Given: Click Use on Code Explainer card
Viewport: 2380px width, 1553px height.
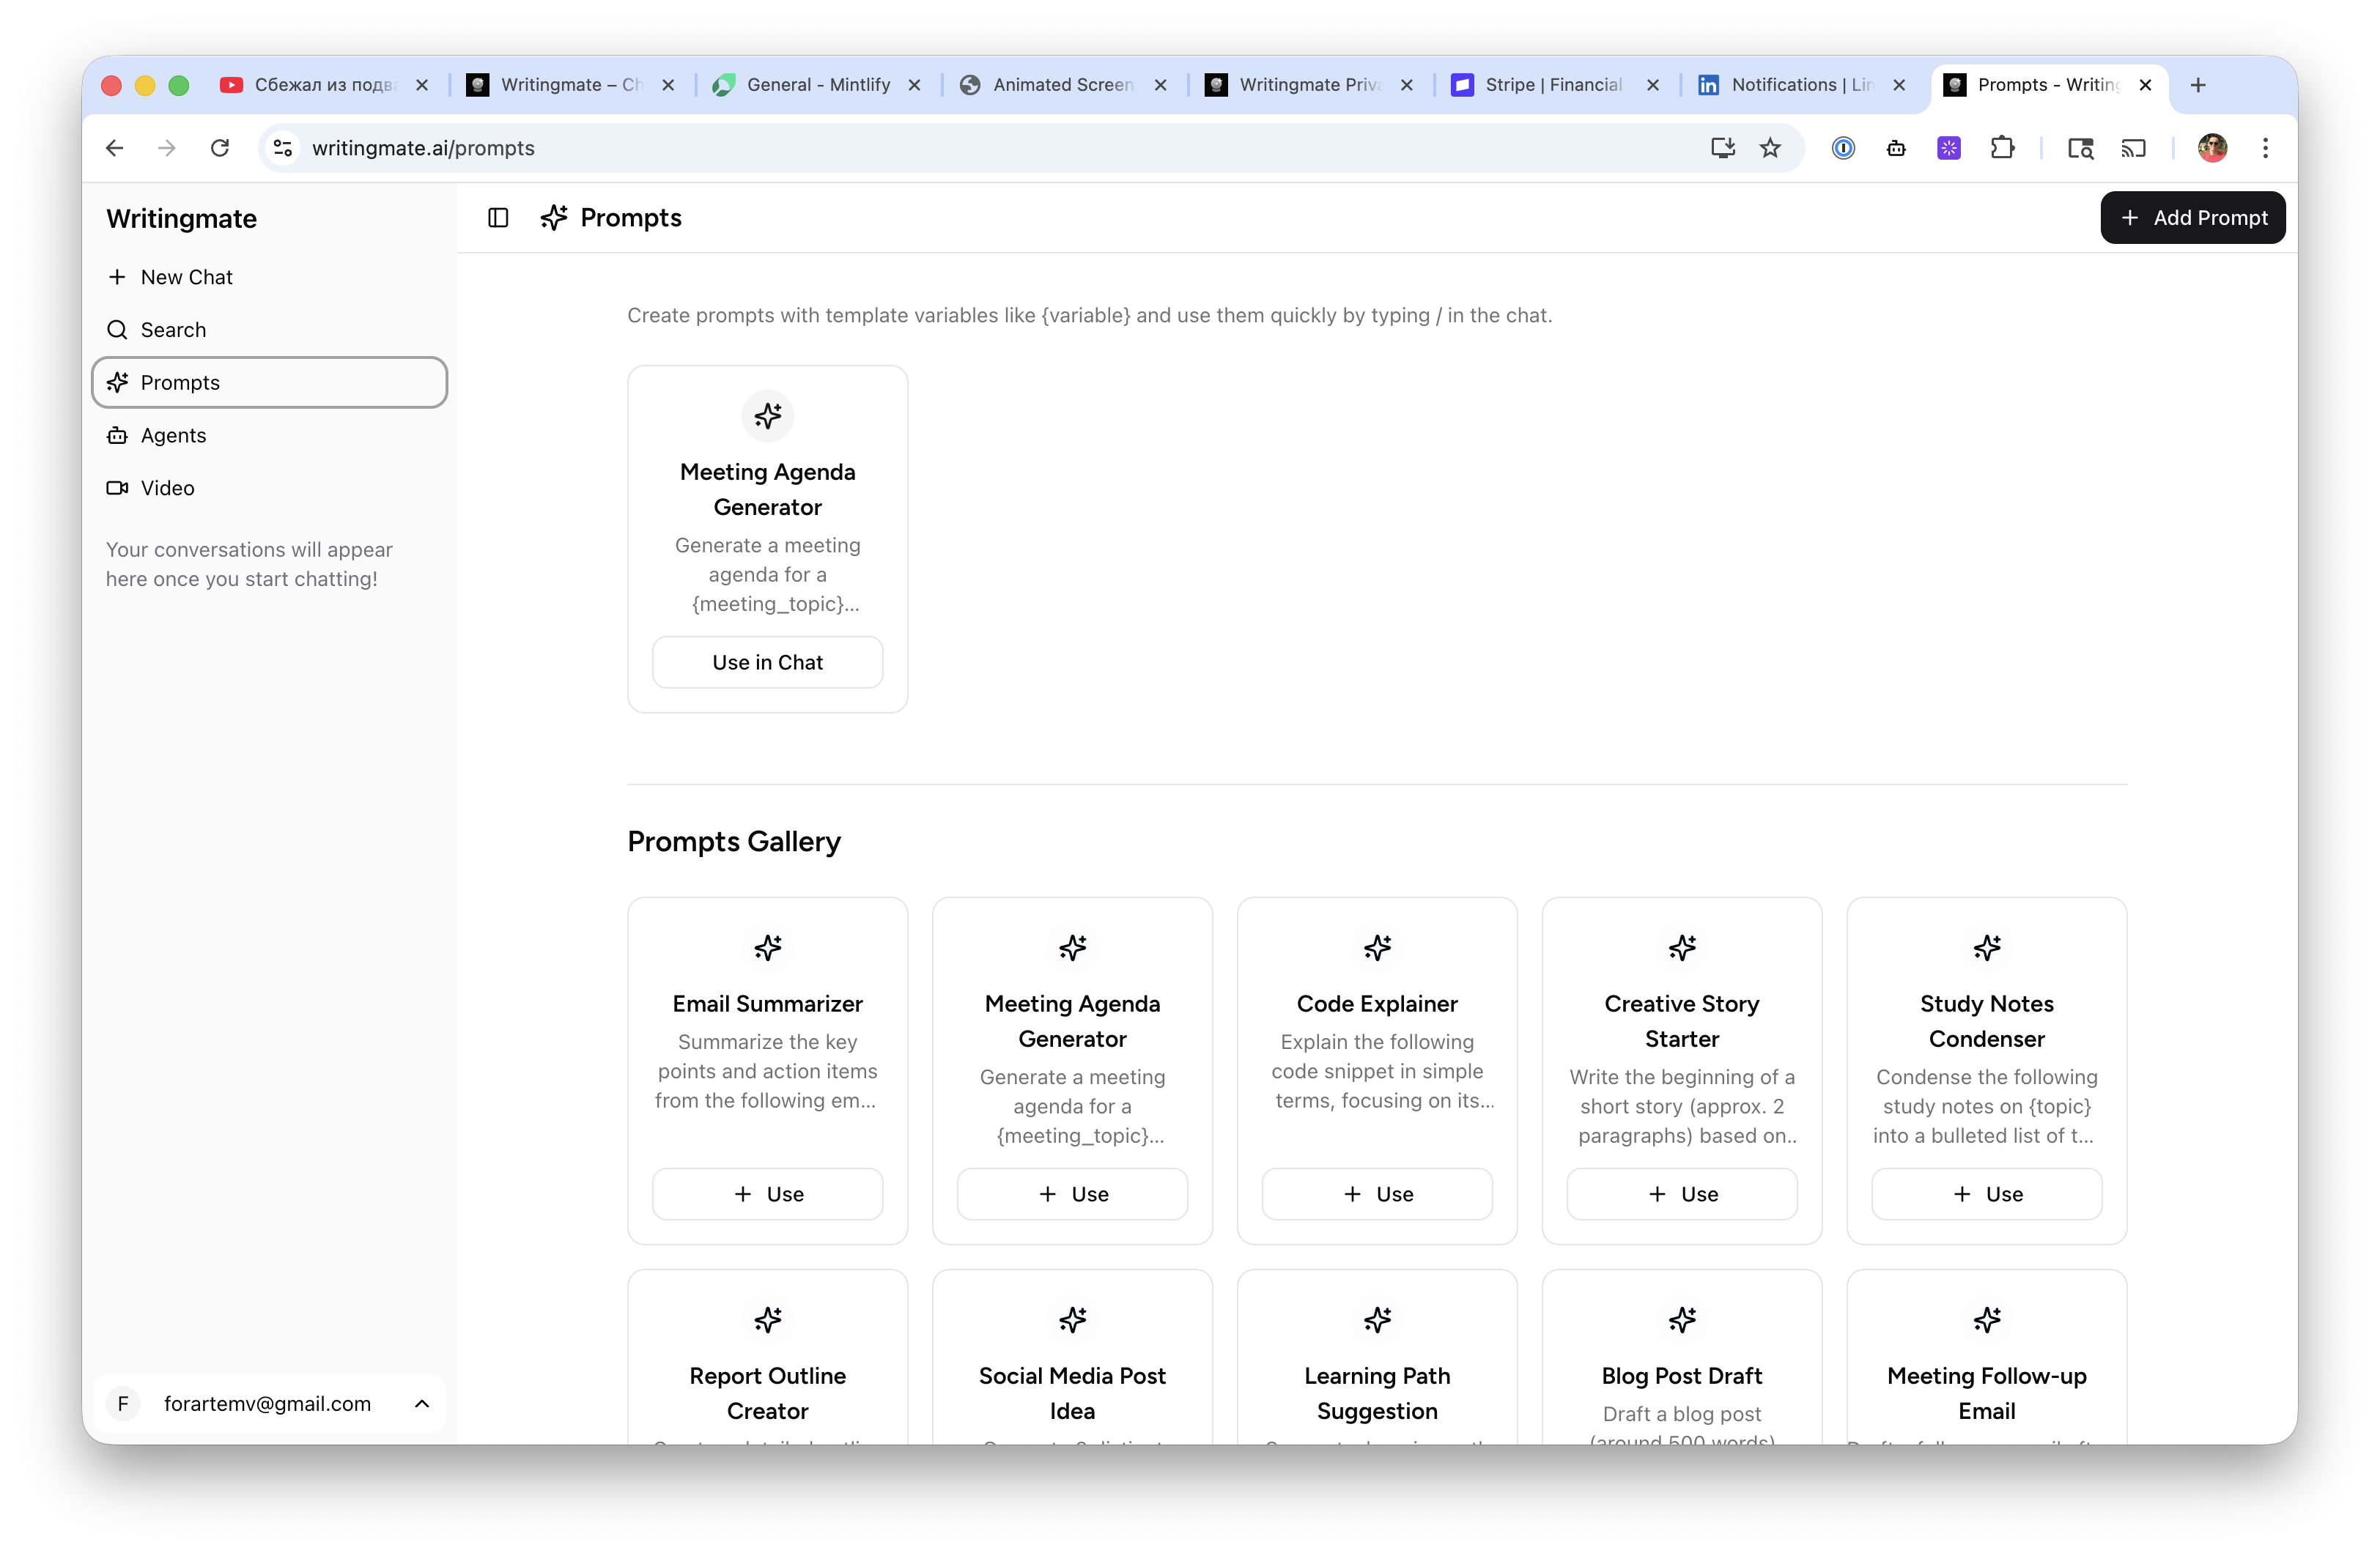Looking at the screenshot, I should pyautogui.click(x=1377, y=1194).
